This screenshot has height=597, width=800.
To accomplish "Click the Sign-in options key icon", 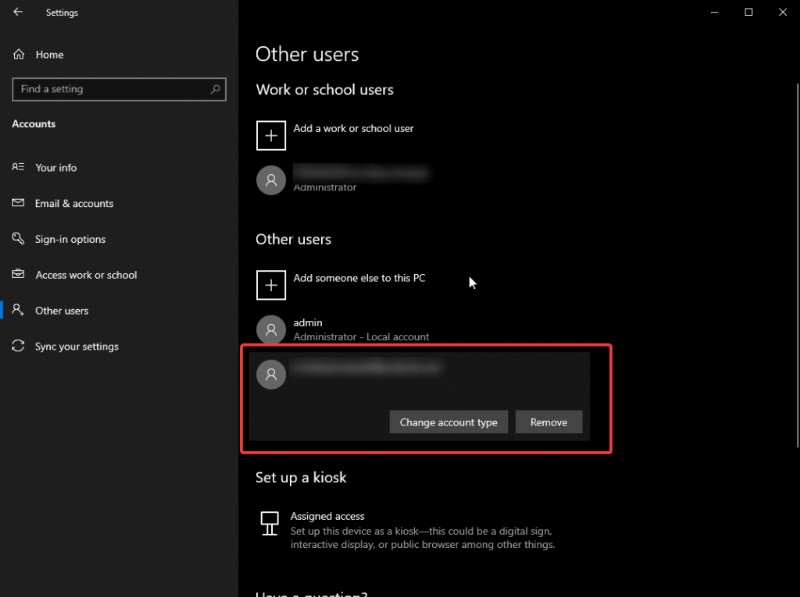I will point(17,239).
